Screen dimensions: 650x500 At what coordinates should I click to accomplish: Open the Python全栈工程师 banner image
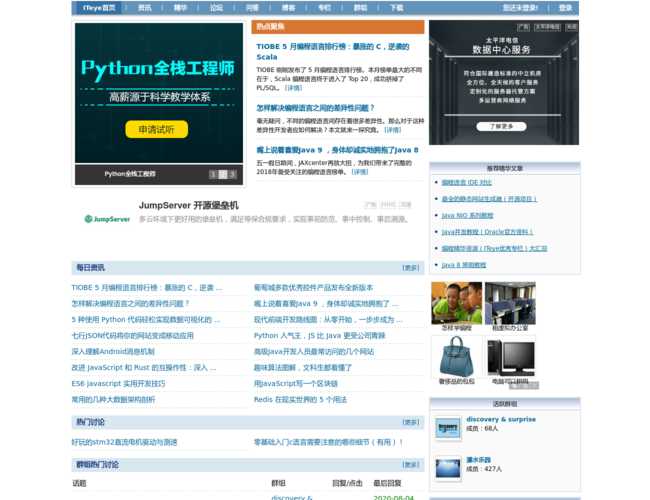[x=159, y=93]
